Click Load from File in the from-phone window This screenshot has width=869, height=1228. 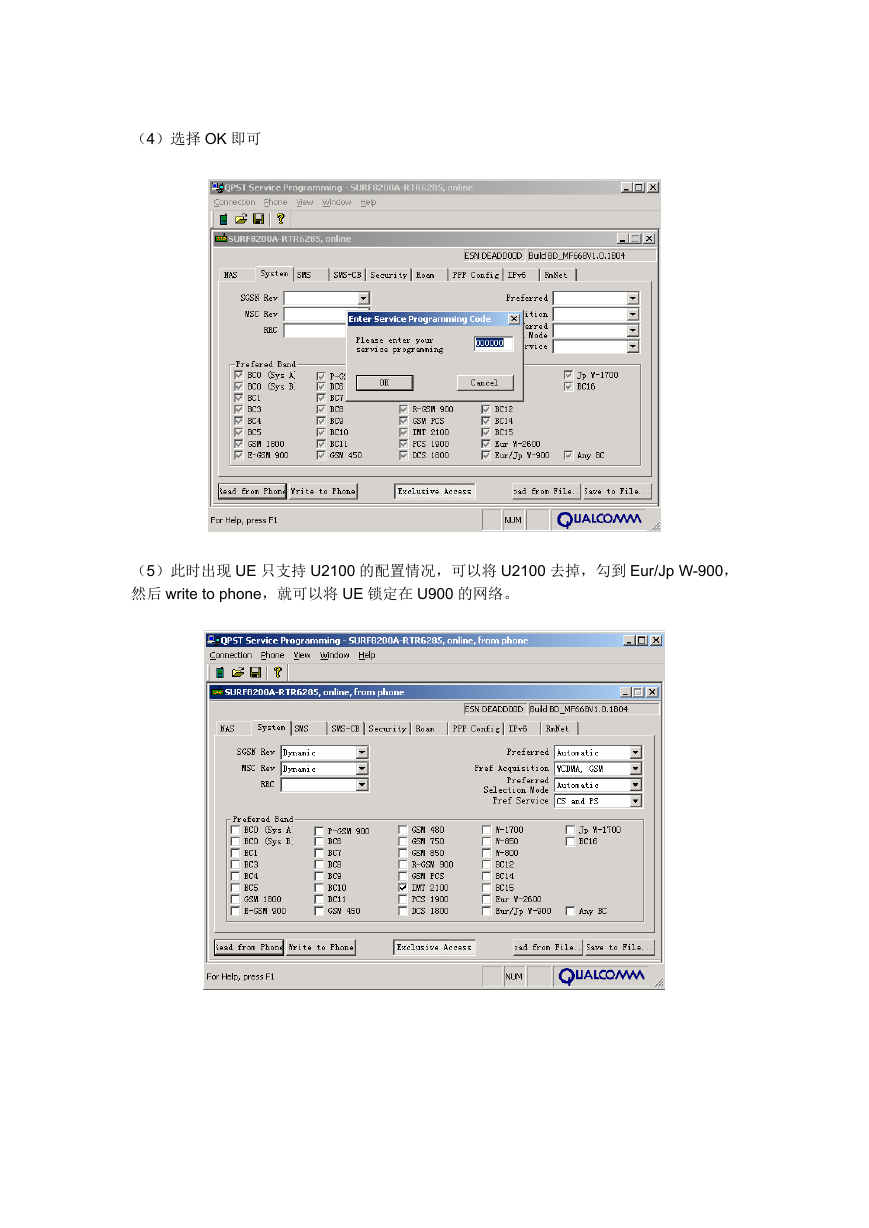[x=546, y=947]
